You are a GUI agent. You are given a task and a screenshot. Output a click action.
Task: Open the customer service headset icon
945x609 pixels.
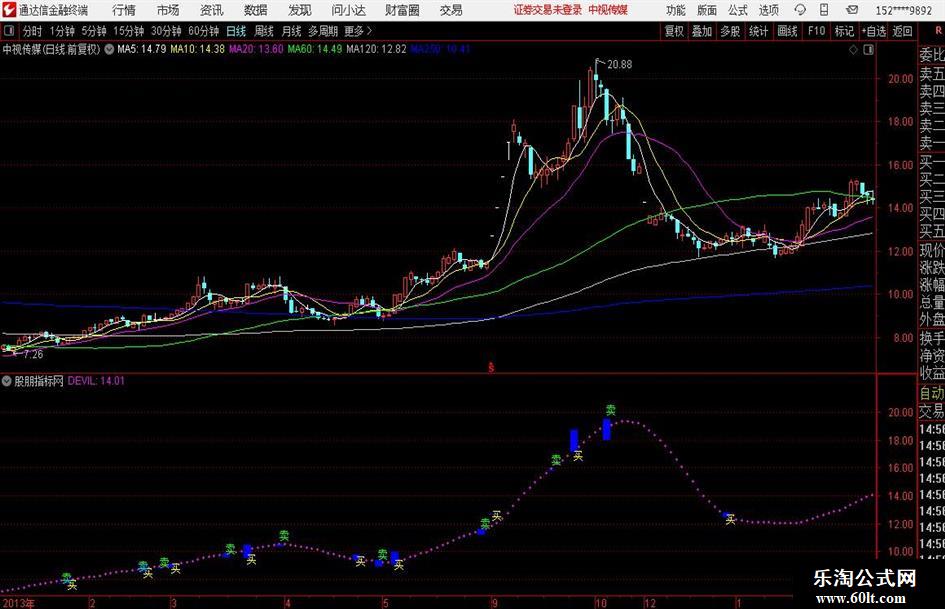[x=800, y=10]
